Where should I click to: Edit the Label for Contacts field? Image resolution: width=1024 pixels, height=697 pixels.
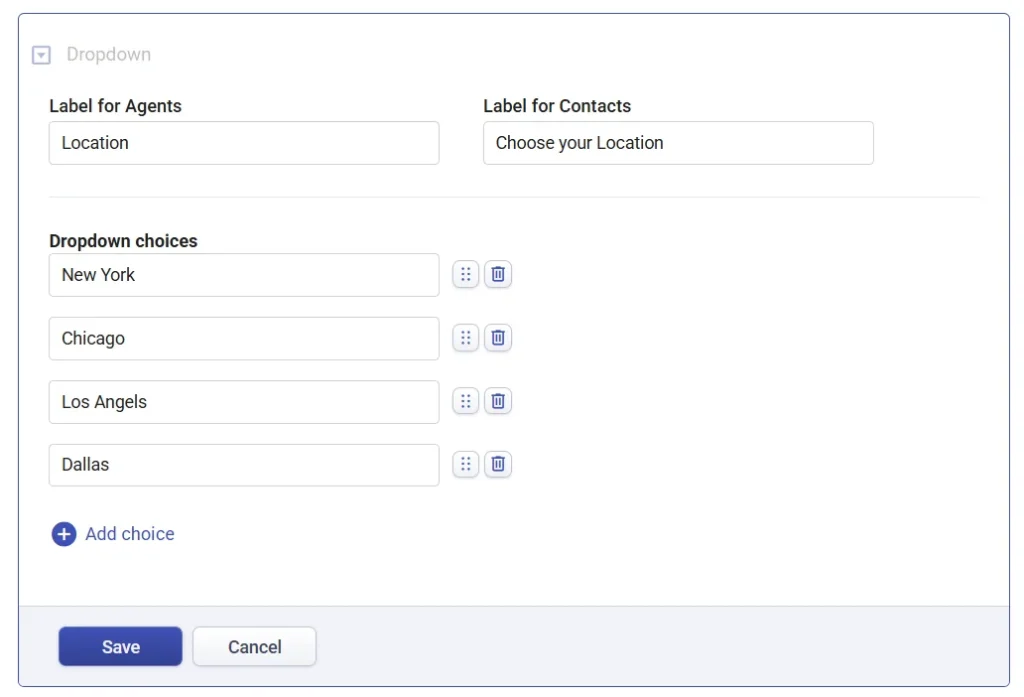point(678,143)
